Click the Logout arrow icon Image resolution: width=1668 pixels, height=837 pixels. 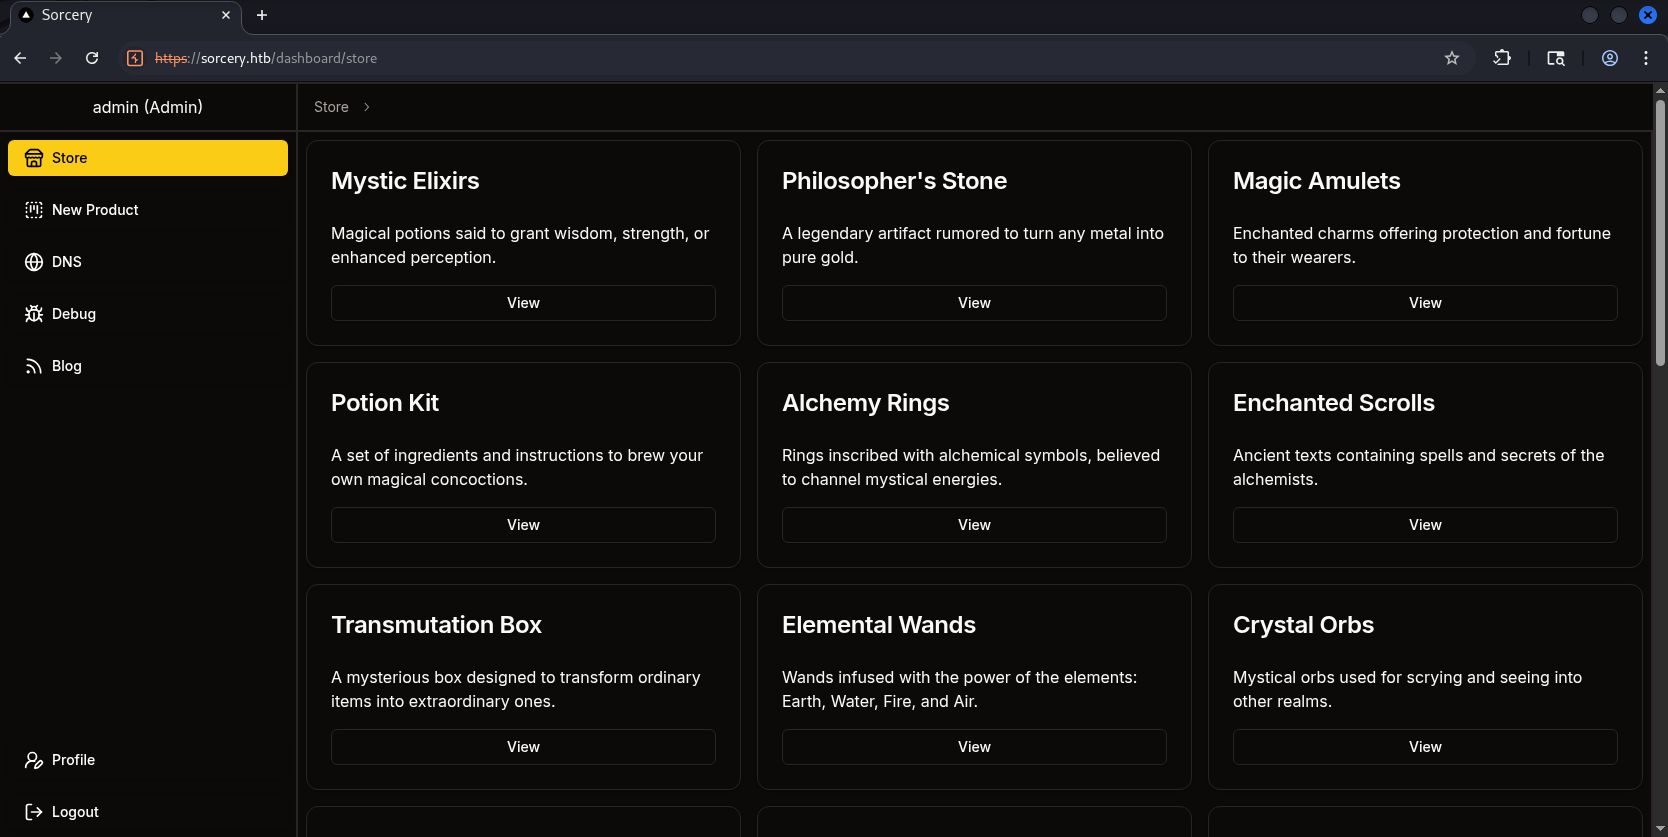34,812
